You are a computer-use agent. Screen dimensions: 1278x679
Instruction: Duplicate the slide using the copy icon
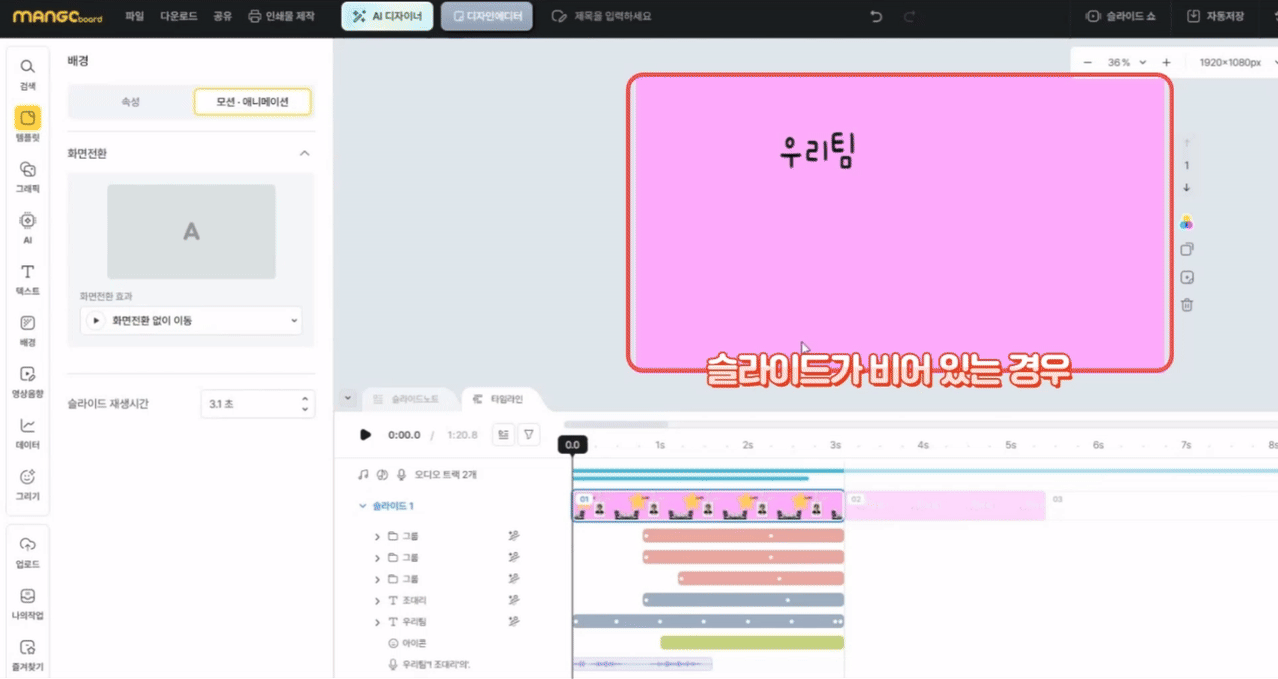(1187, 249)
